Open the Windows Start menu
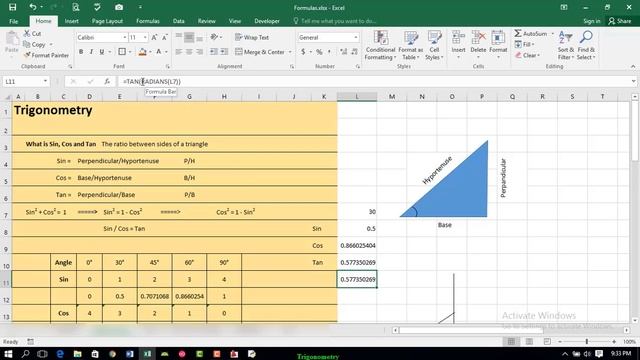 (x=8, y=353)
